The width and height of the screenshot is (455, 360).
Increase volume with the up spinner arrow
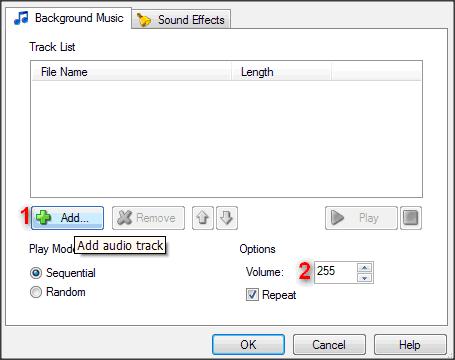click(365, 267)
